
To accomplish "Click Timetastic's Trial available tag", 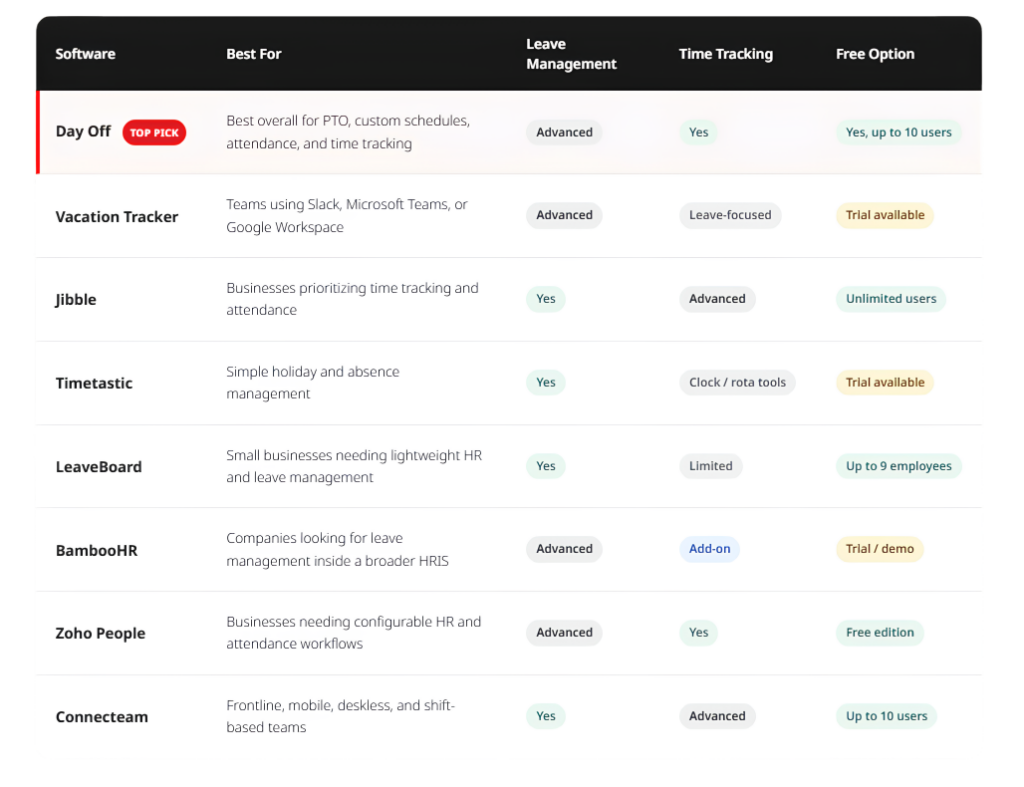I will pos(885,382).
